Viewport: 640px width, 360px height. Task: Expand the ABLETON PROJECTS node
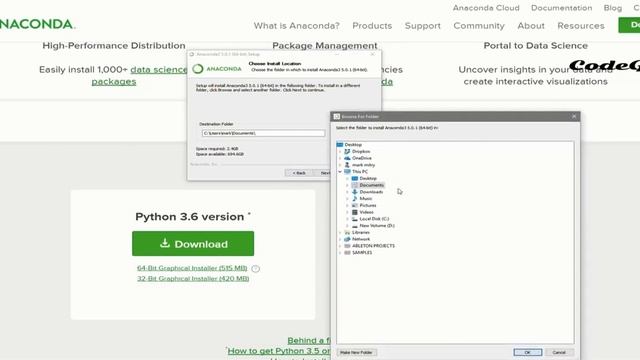tap(340, 246)
